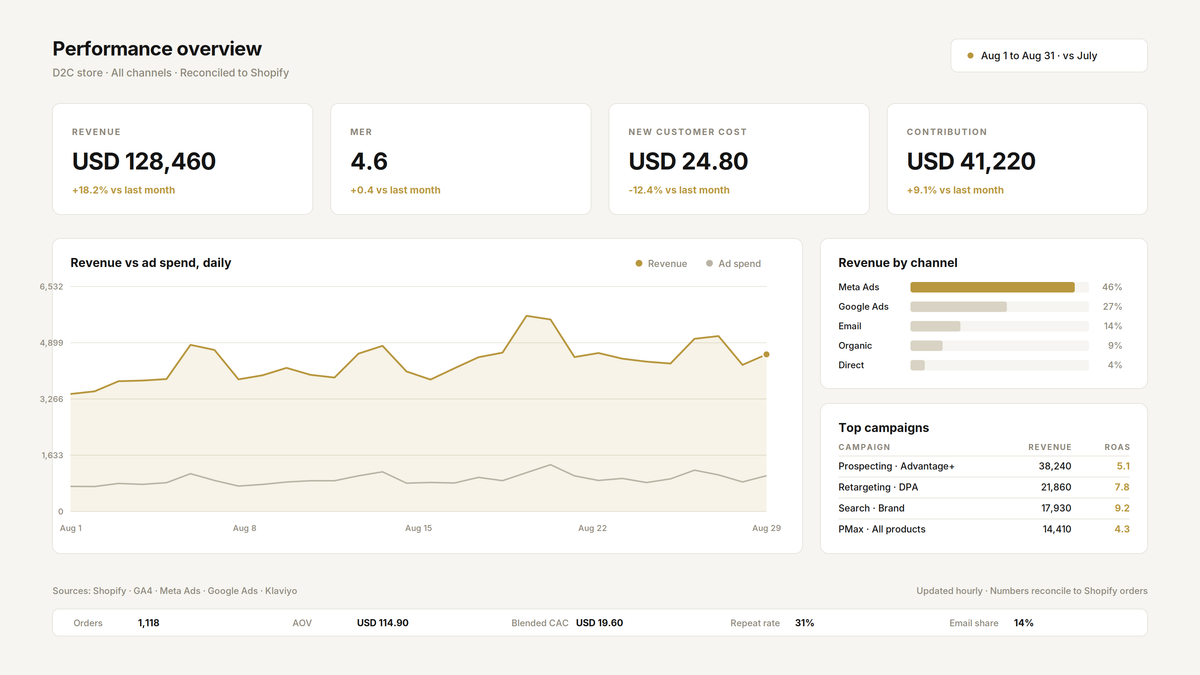Click the Contribution value USD 41,220
Screen dimensions: 1200x675
click(971, 161)
